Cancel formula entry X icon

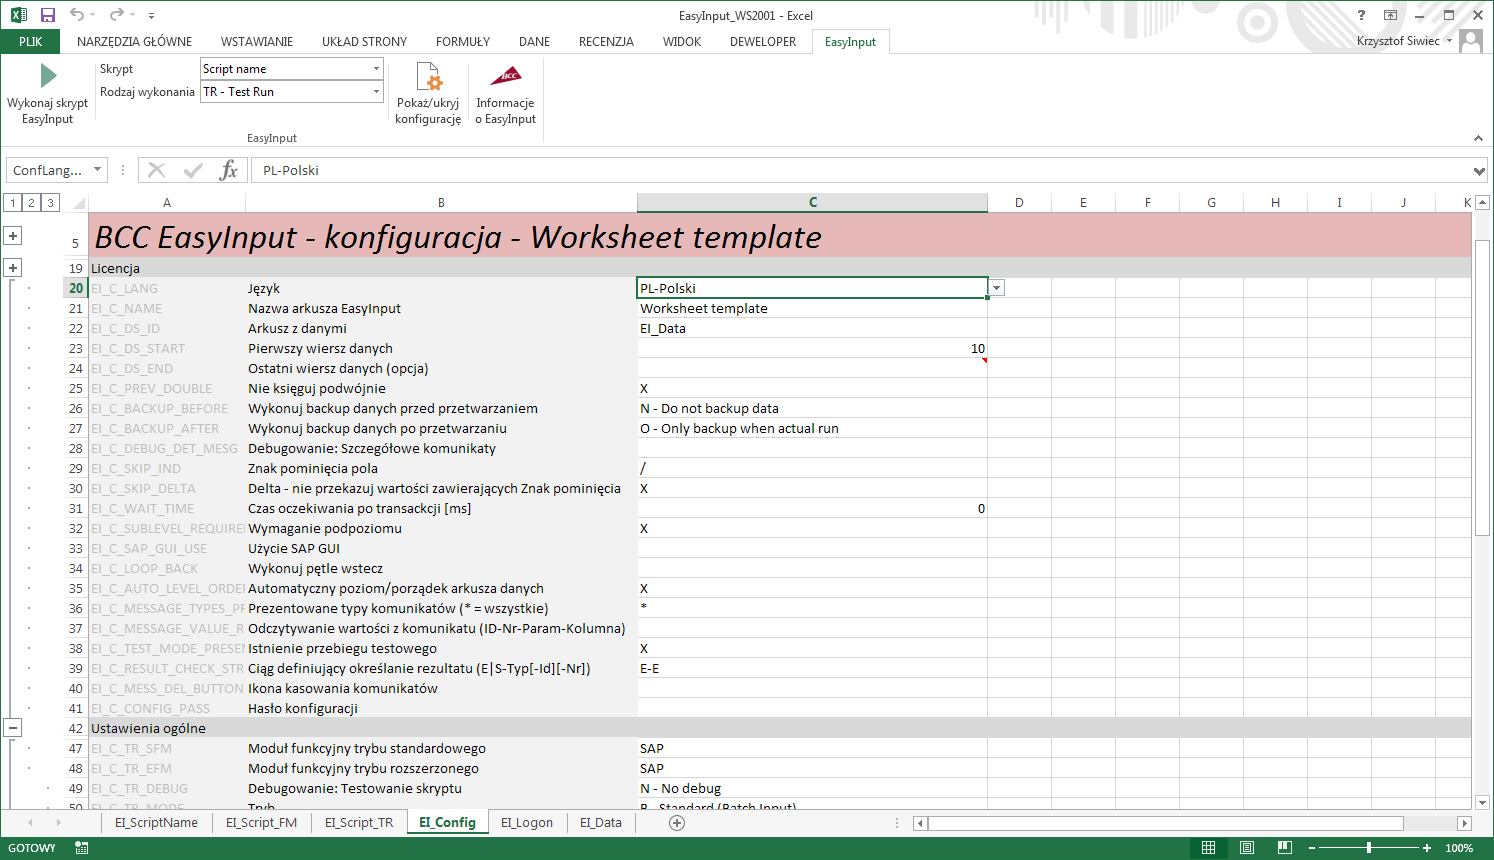[x=157, y=170]
